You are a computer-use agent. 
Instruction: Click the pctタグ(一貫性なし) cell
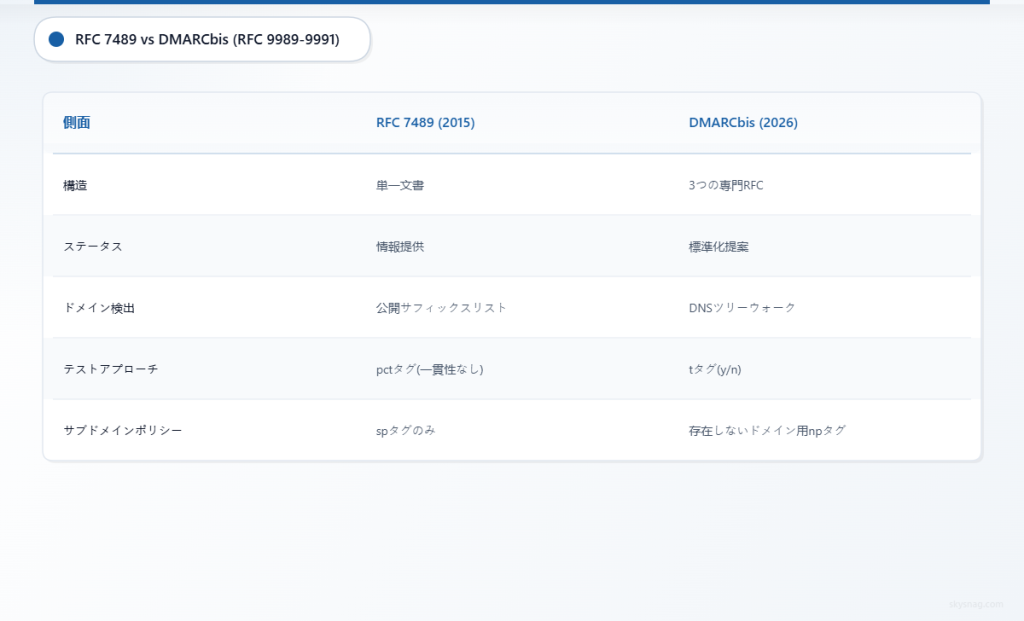pos(430,370)
